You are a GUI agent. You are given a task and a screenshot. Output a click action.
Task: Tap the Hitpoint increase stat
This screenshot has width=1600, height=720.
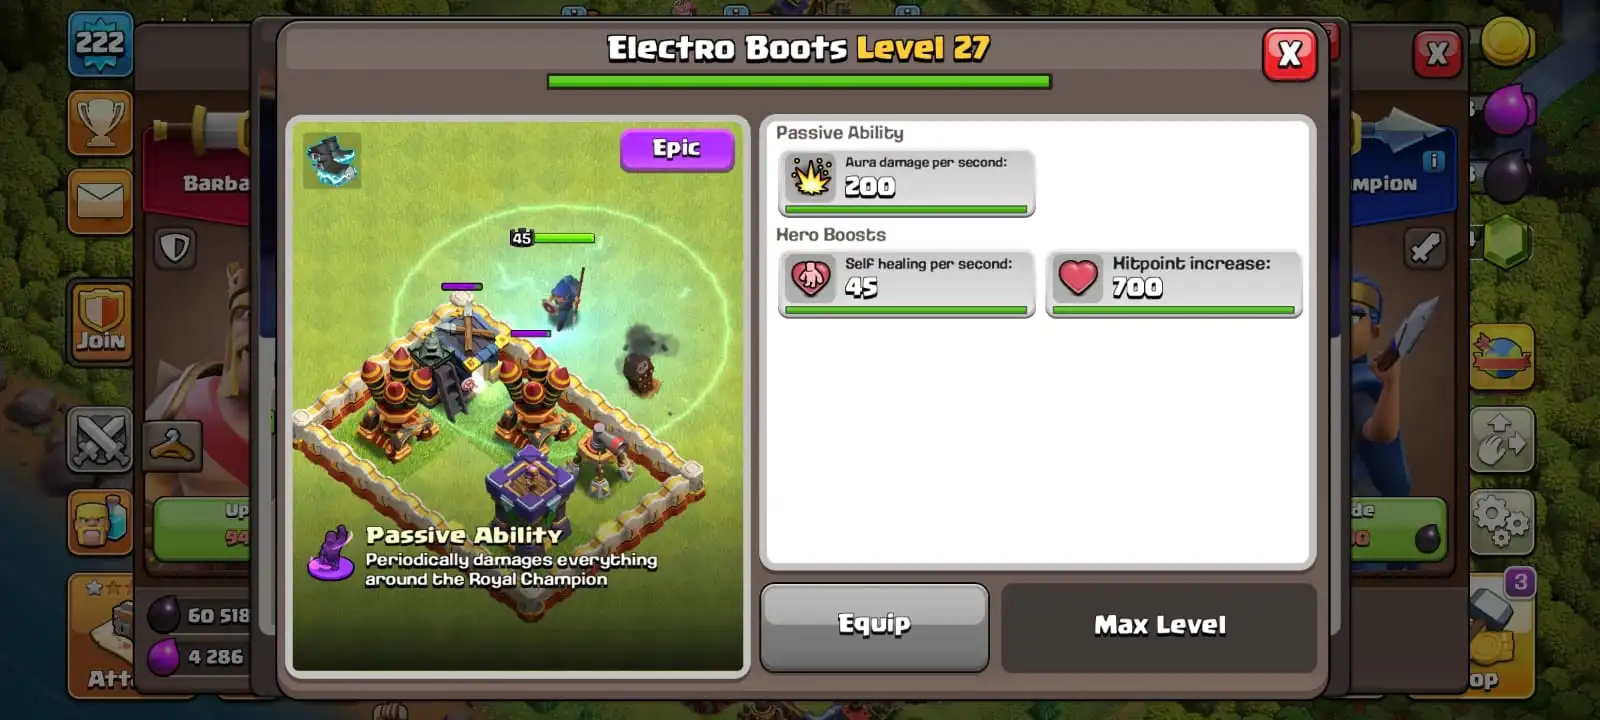click(1174, 284)
